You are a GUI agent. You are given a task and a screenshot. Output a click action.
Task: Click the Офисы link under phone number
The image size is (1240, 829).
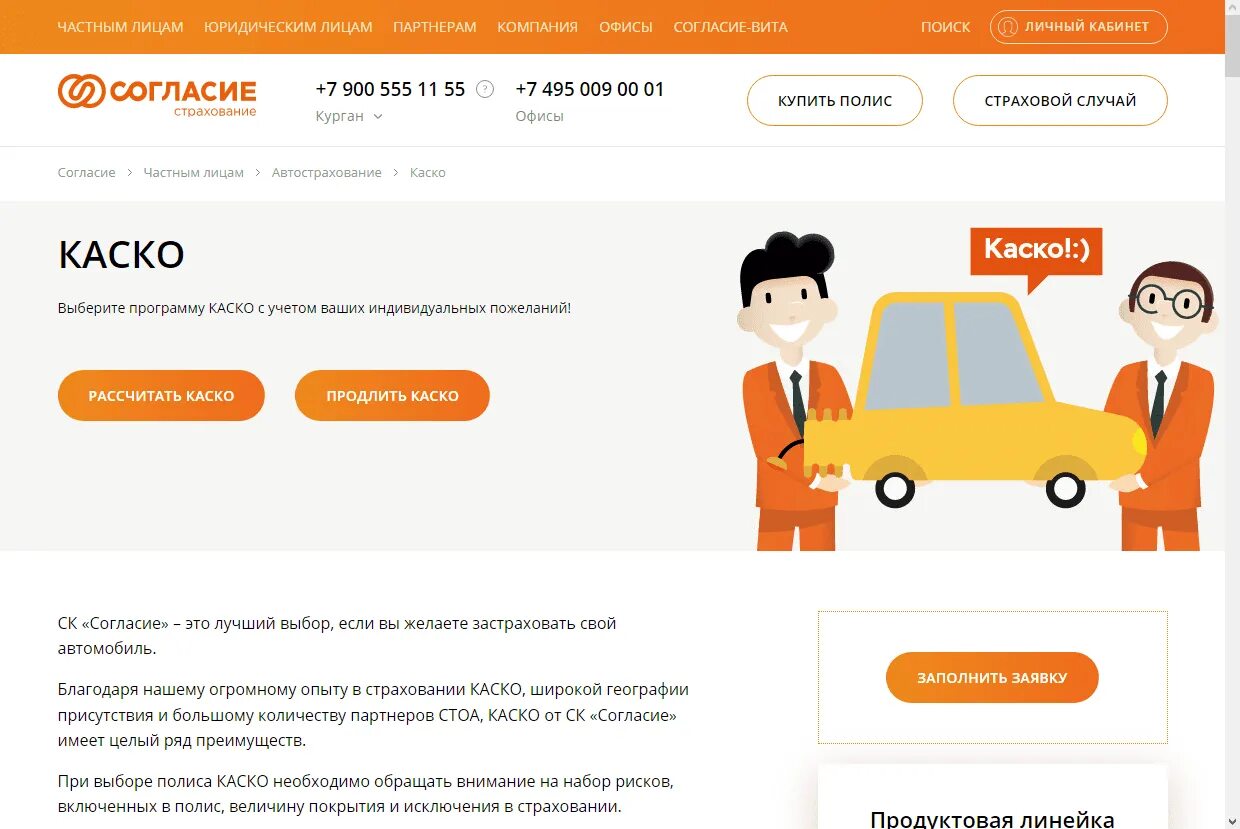pos(540,116)
